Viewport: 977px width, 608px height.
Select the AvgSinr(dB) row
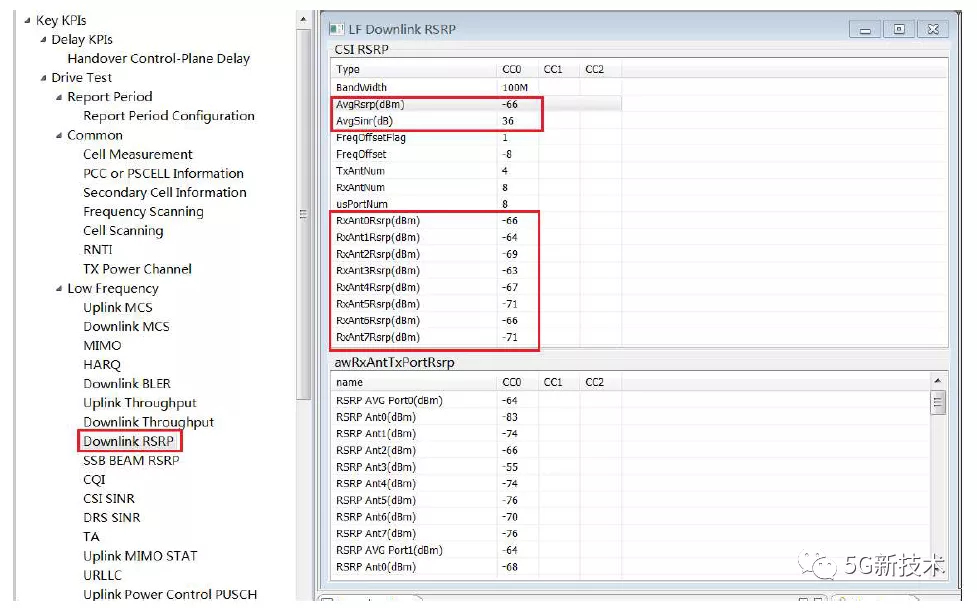tap(476, 121)
